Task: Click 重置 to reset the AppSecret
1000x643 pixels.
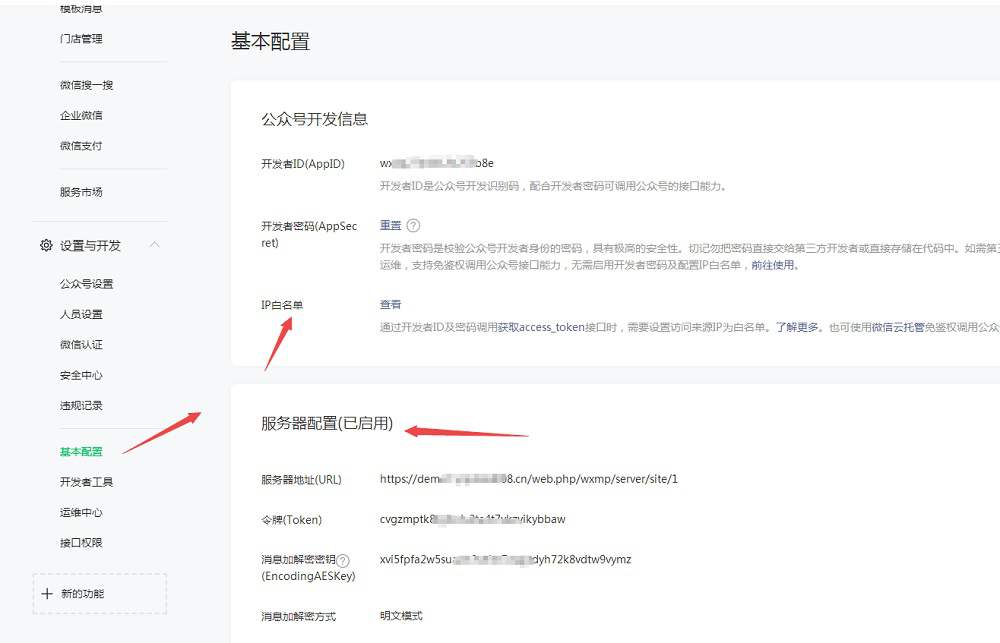Action: [388, 225]
